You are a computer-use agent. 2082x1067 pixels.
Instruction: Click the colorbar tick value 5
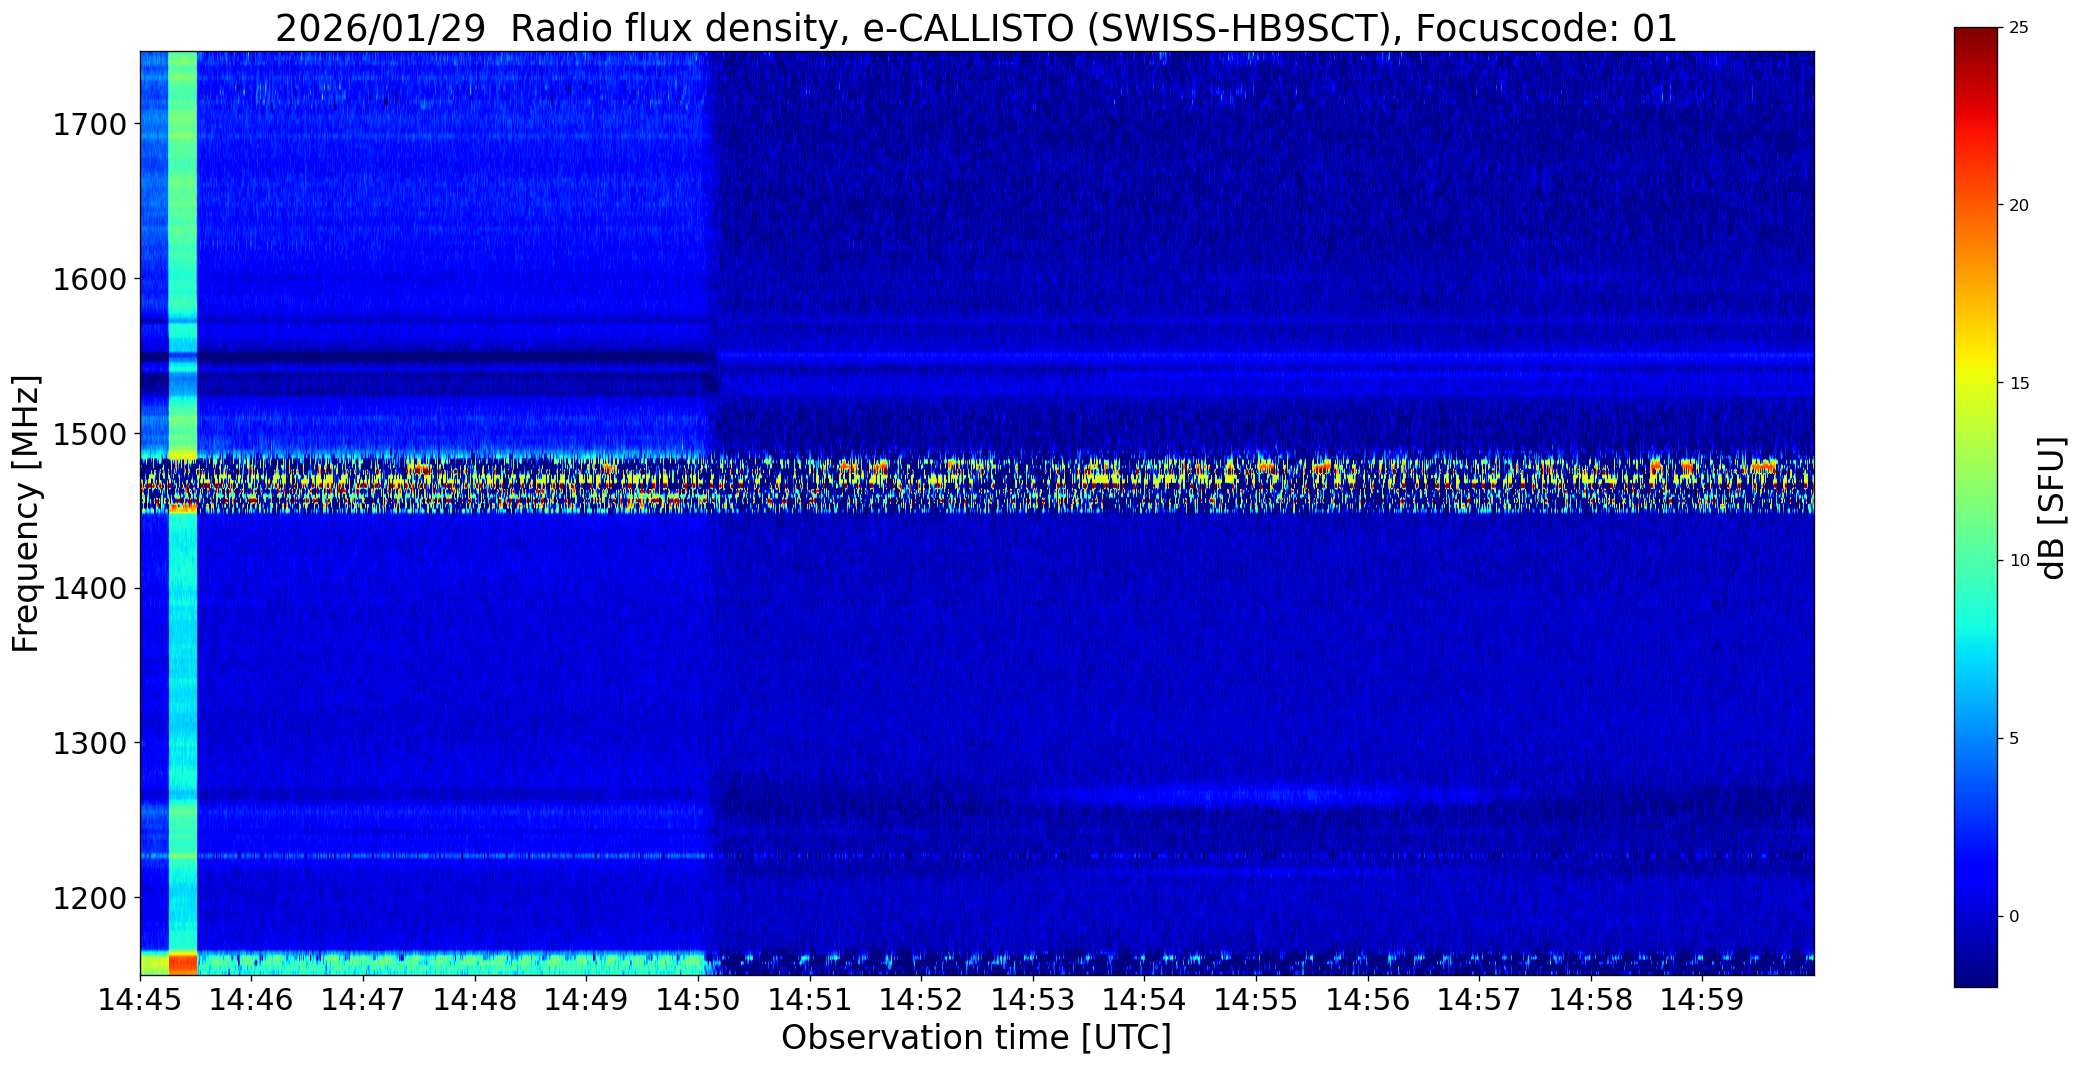point(2014,738)
